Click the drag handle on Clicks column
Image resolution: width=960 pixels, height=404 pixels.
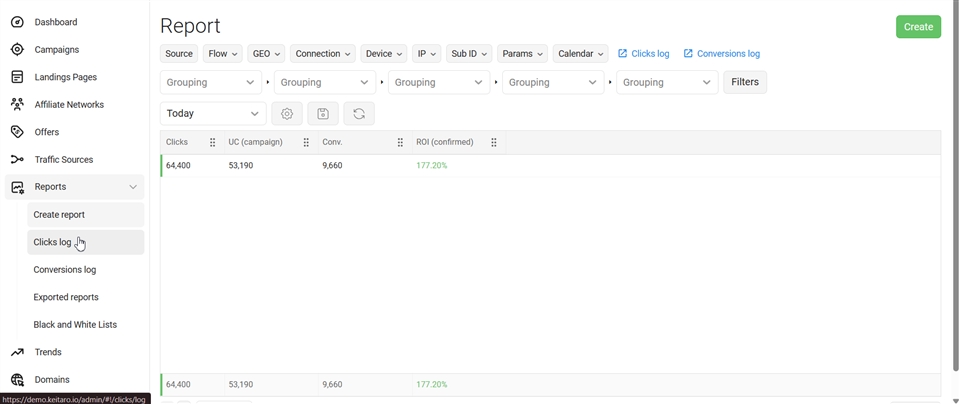(x=212, y=143)
